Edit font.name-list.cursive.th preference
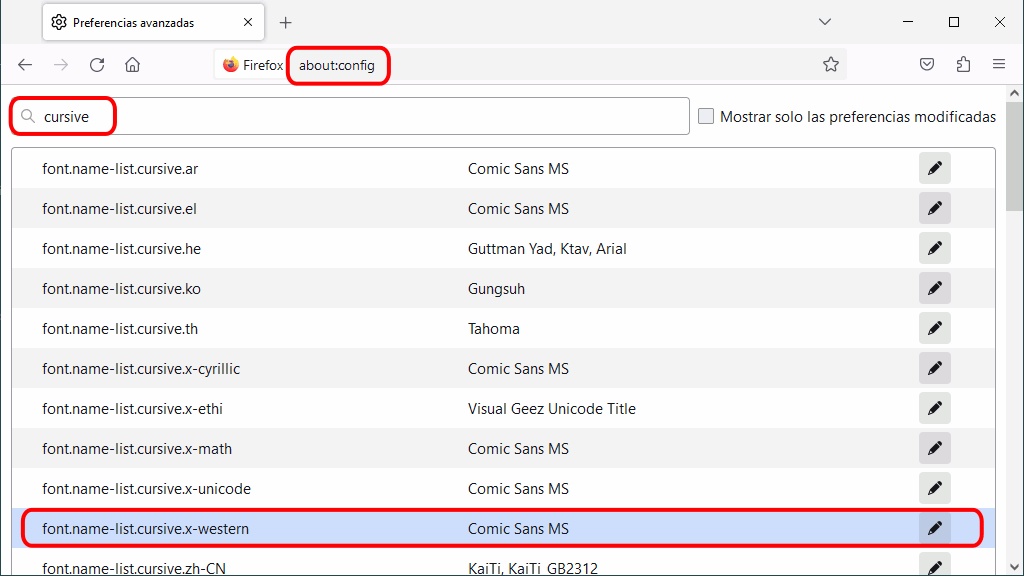Viewport: 1024px width, 576px height. [935, 328]
